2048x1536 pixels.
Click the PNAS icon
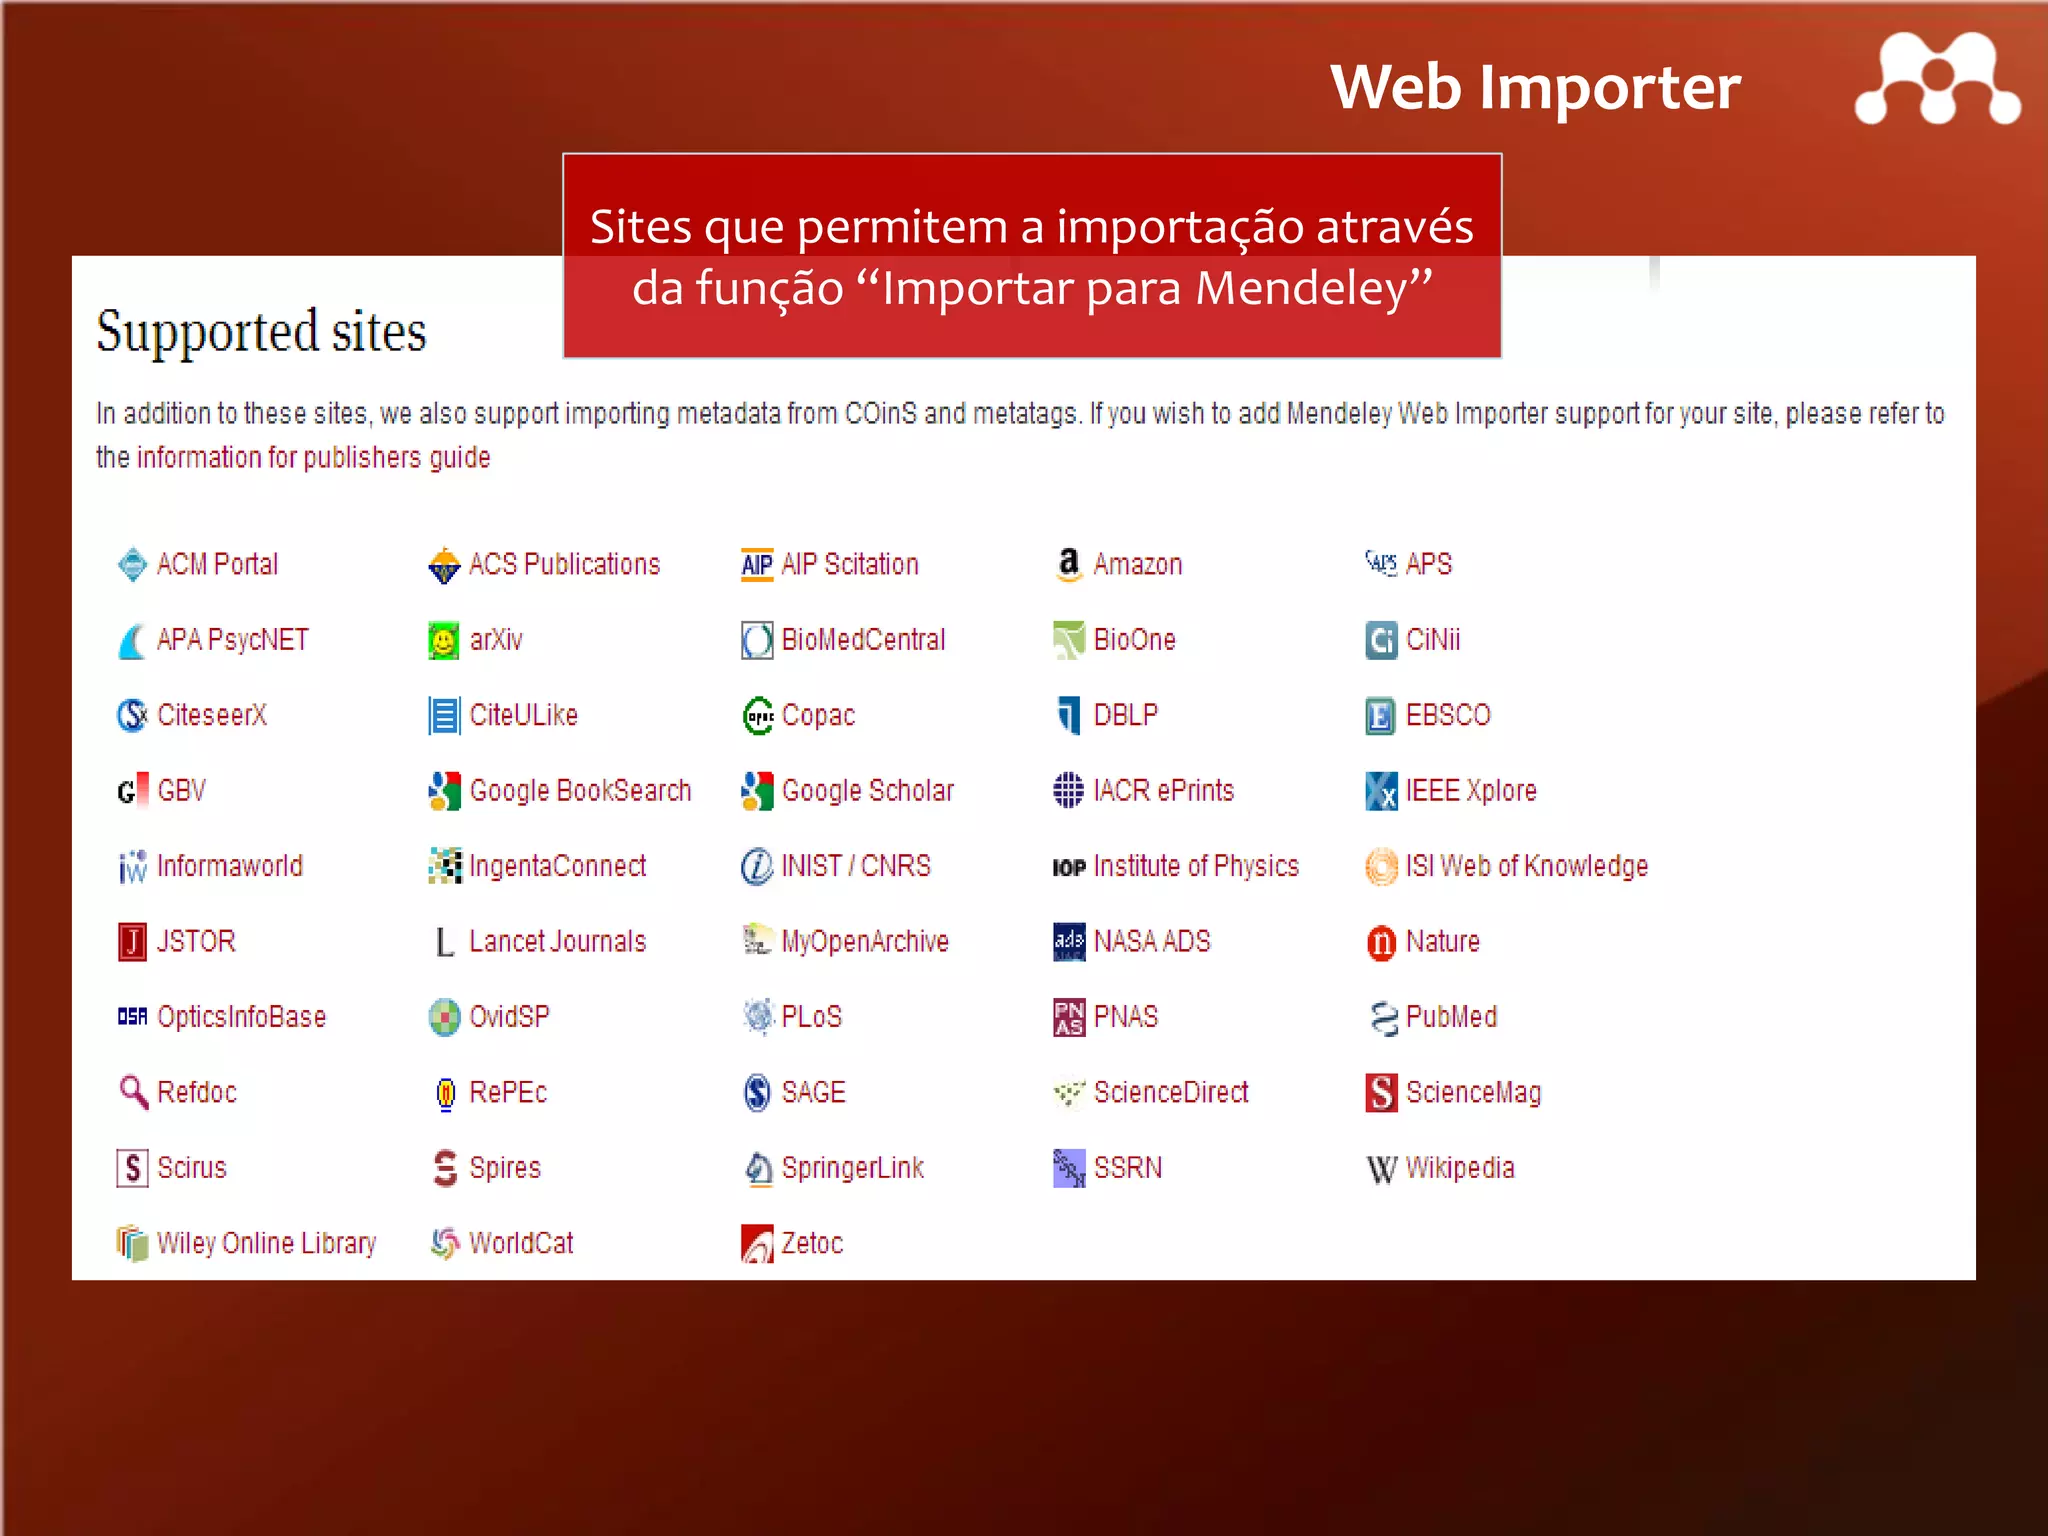tap(1069, 1018)
